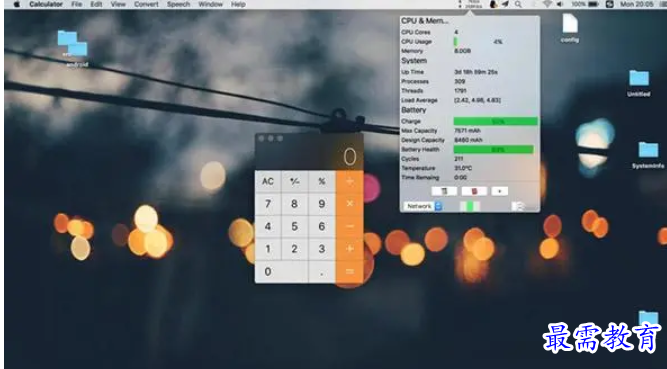Open the Network dropdown in stats panel
This screenshot has height=369, width=667.
(423, 206)
